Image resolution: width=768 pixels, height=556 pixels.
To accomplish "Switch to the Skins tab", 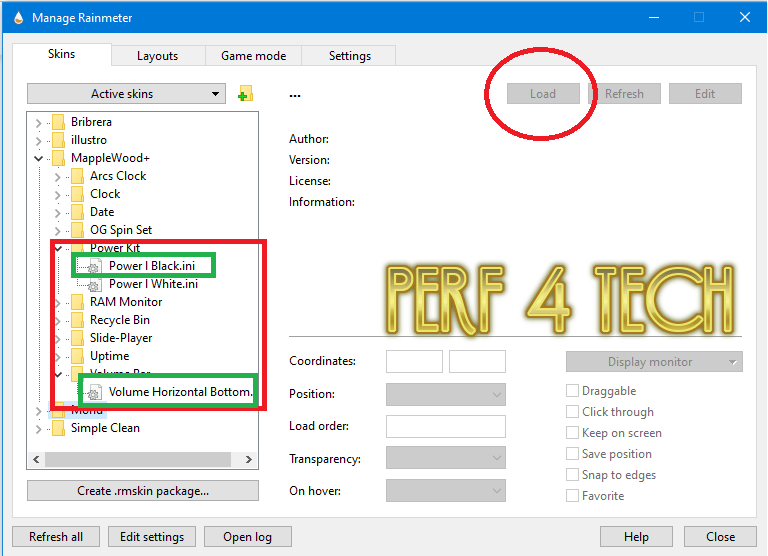I will (x=62, y=54).
